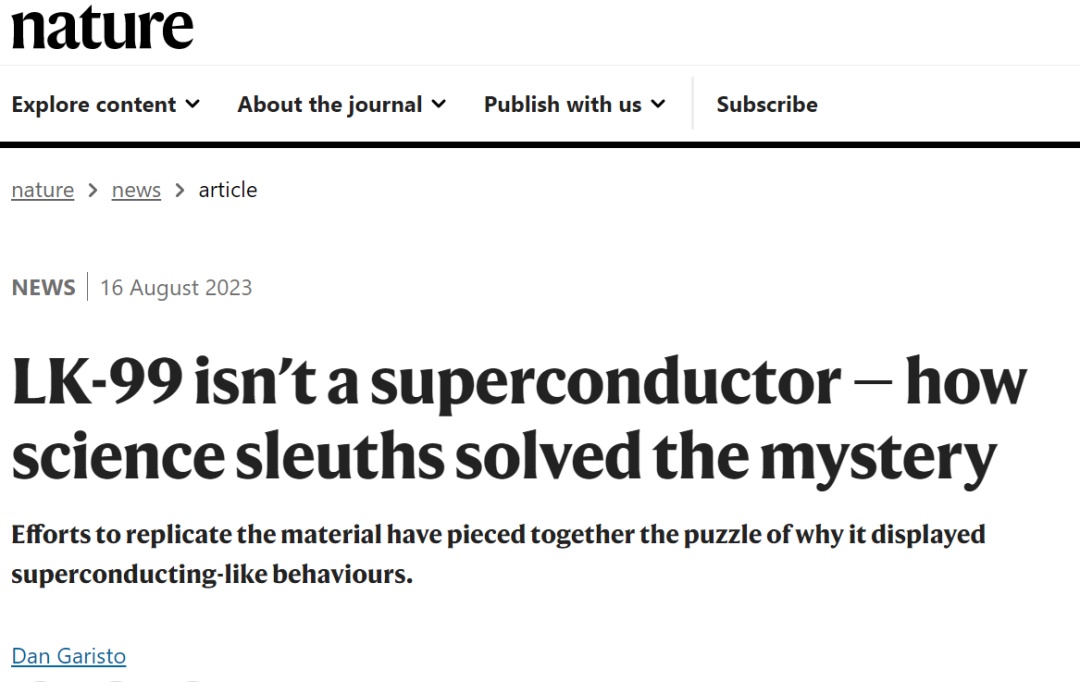Expand the Publish with us chevron
The image size is (1080, 682).
pos(658,104)
